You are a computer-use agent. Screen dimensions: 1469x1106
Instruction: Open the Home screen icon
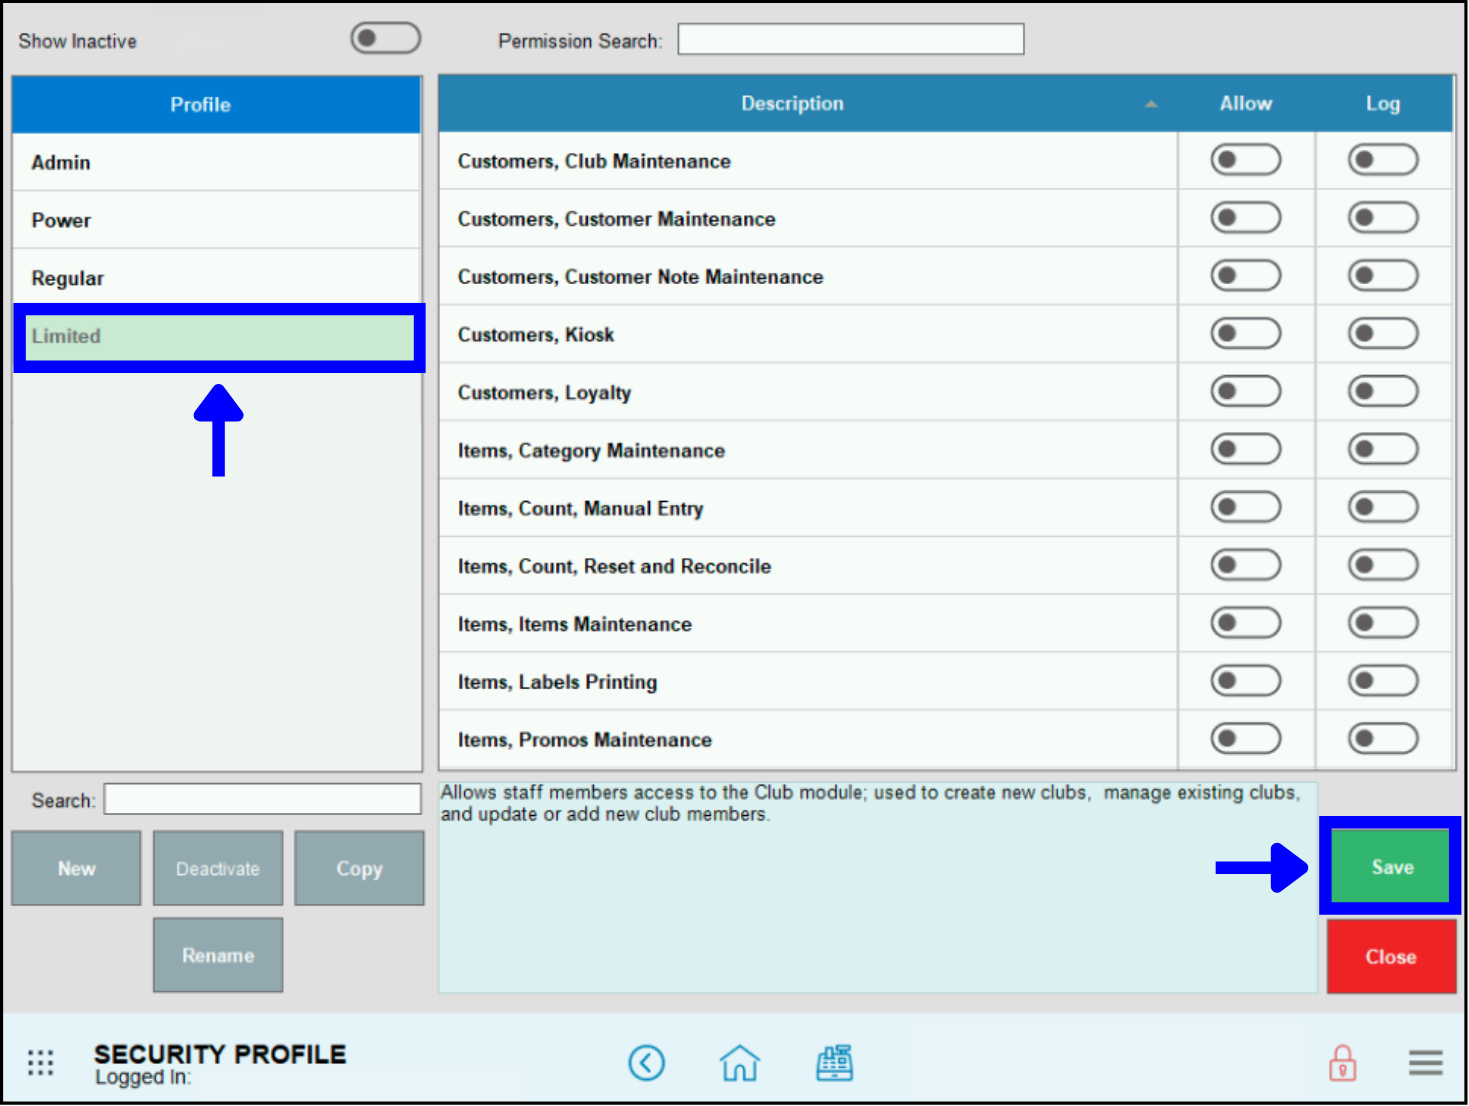[739, 1062]
